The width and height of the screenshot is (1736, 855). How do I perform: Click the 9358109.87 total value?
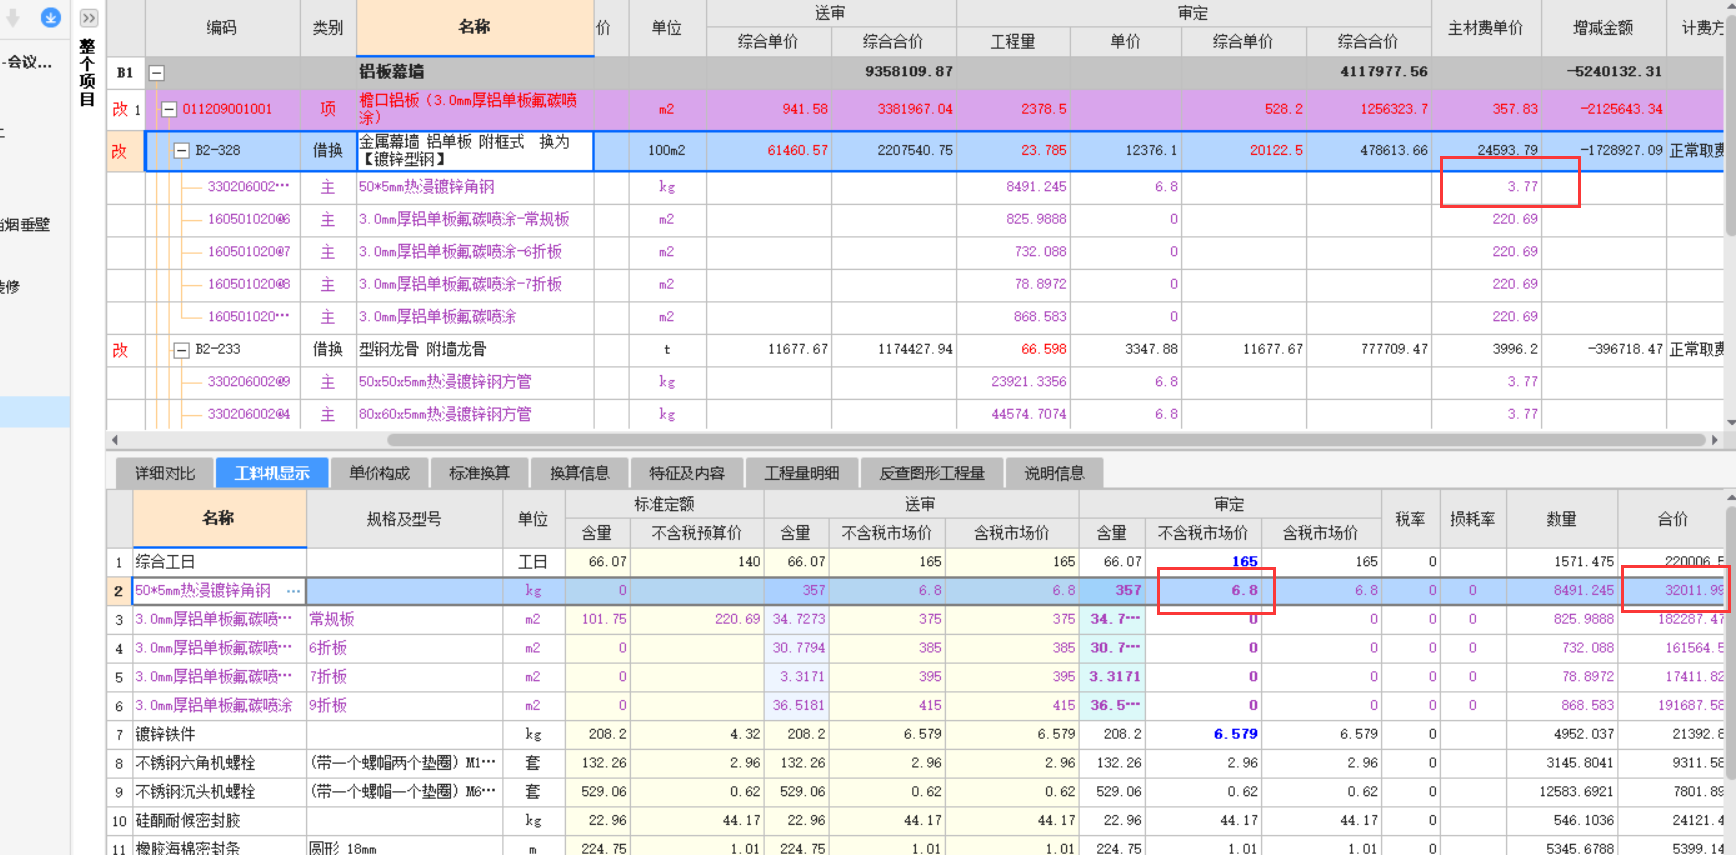point(909,72)
